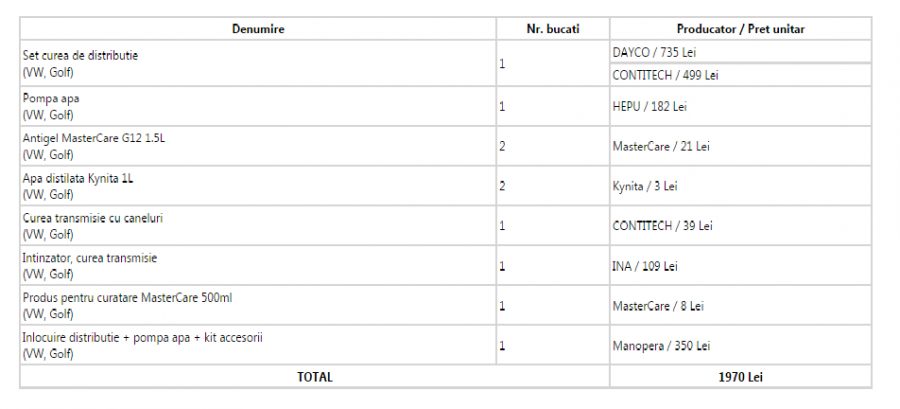Click the MasterCare / 21 Lei cell
The width and height of the screenshot is (900, 409).
(661, 146)
